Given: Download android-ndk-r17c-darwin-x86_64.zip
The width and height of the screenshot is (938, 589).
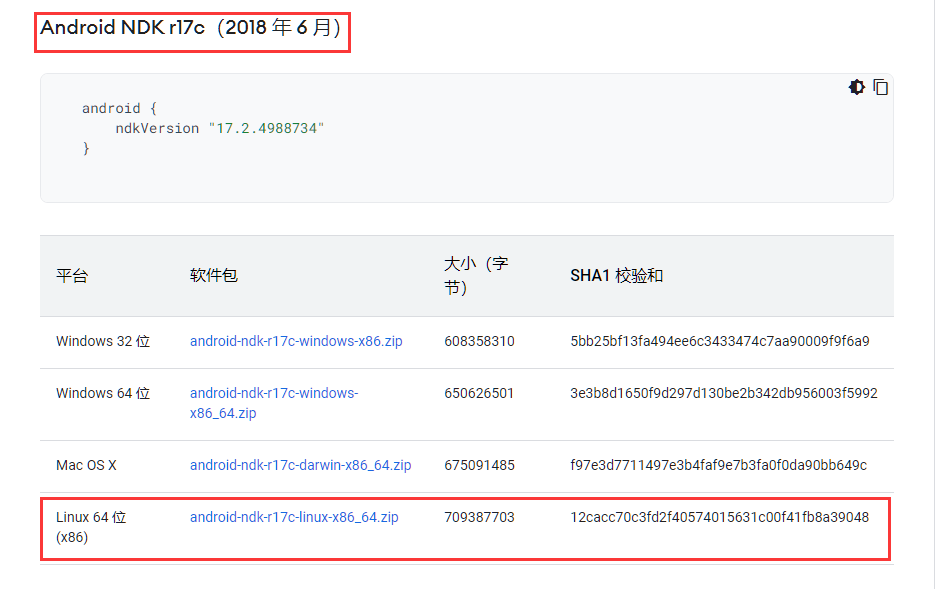Looking at the screenshot, I should (x=300, y=465).
